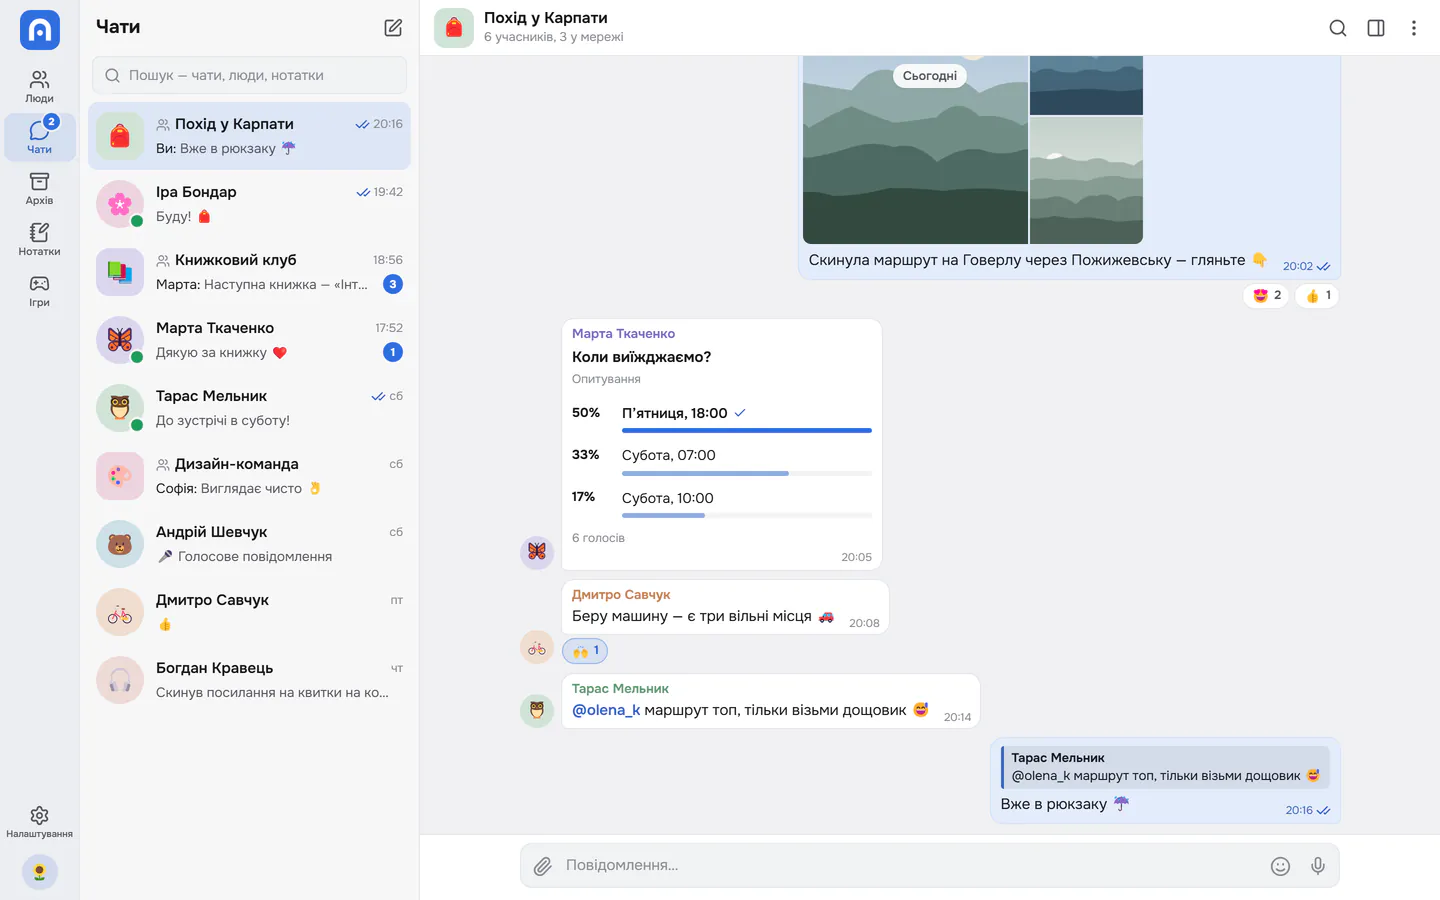Go to the Ігри games section
Viewport: 1440px width, 900px height.
(x=39, y=290)
